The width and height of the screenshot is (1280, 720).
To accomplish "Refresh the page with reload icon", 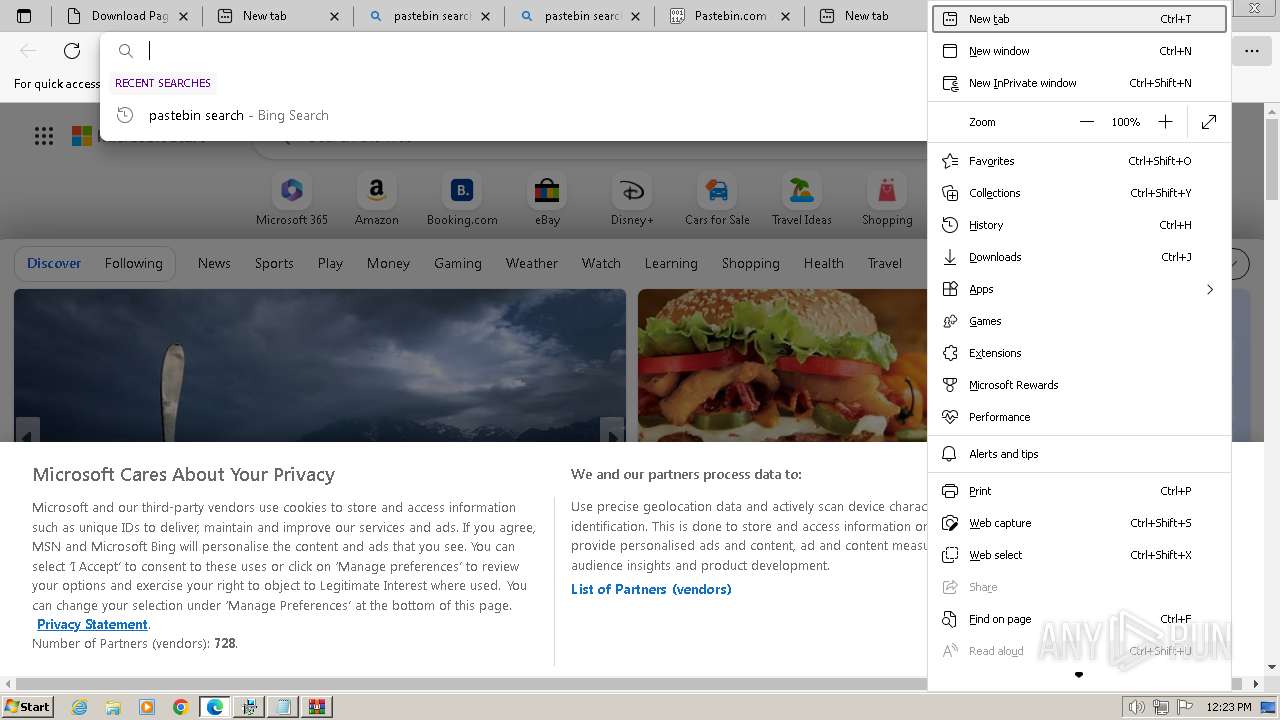I will click(x=72, y=51).
